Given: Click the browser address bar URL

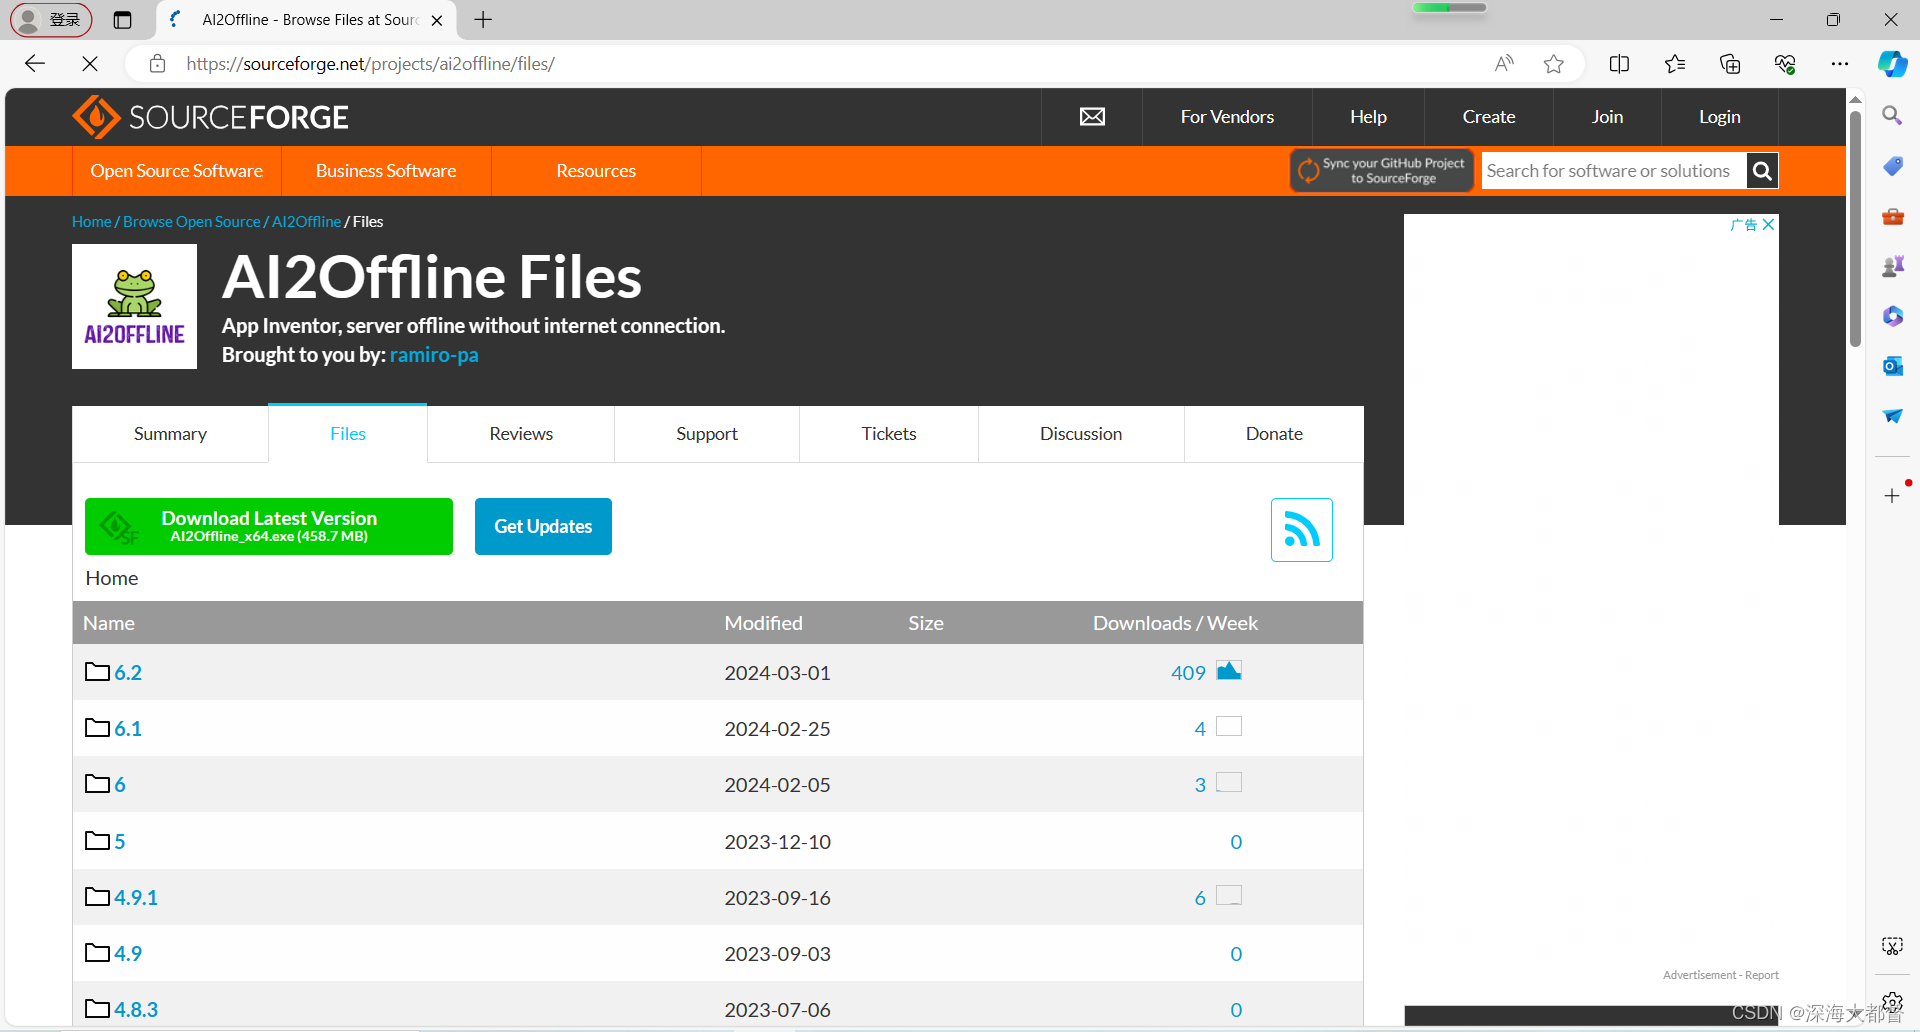Looking at the screenshot, I should click(370, 64).
